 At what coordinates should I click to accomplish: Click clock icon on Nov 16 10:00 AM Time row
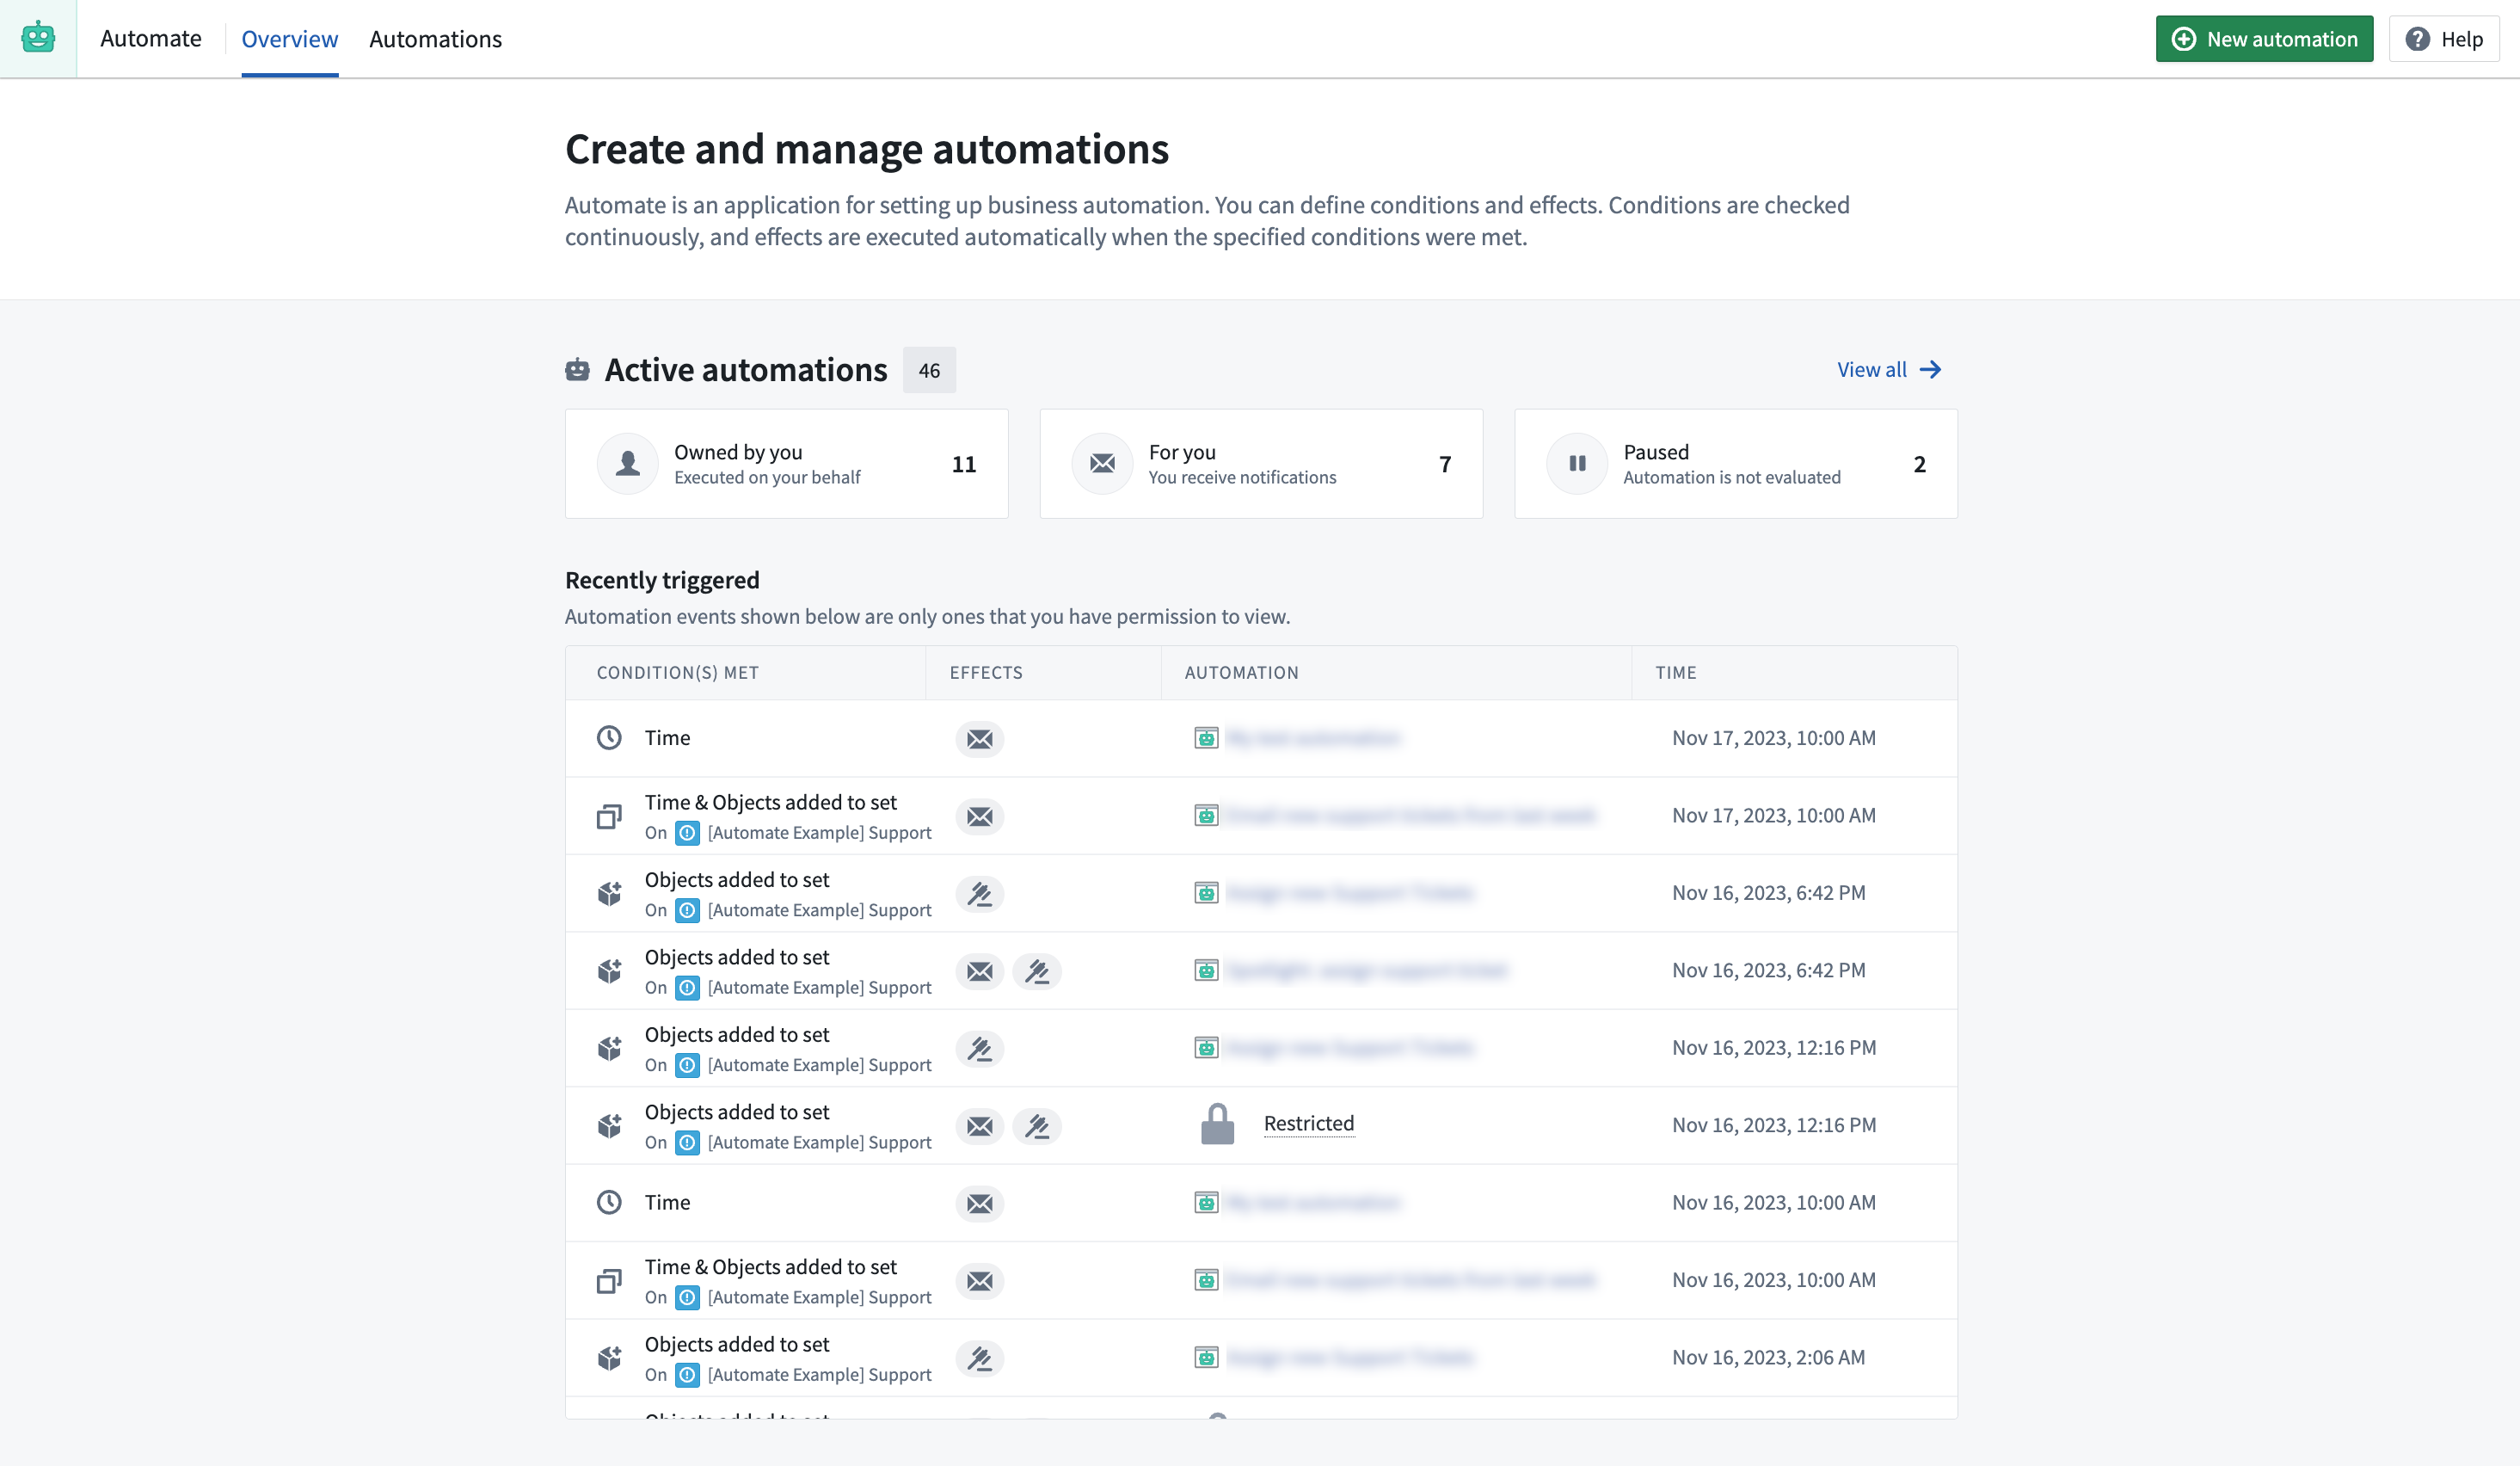tap(609, 1202)
